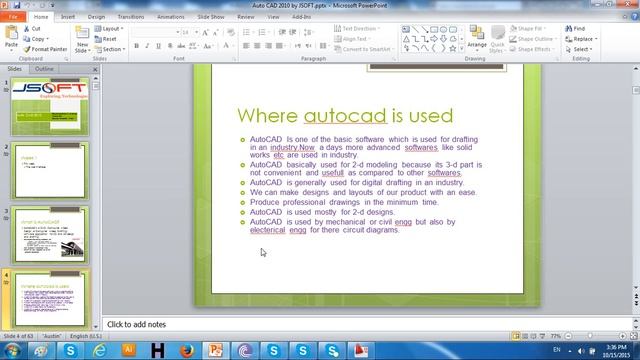The height and width of the screenshot is (360, 640).
Task: Pick the oval shape in shapes gallery
Action: point(443,29)
